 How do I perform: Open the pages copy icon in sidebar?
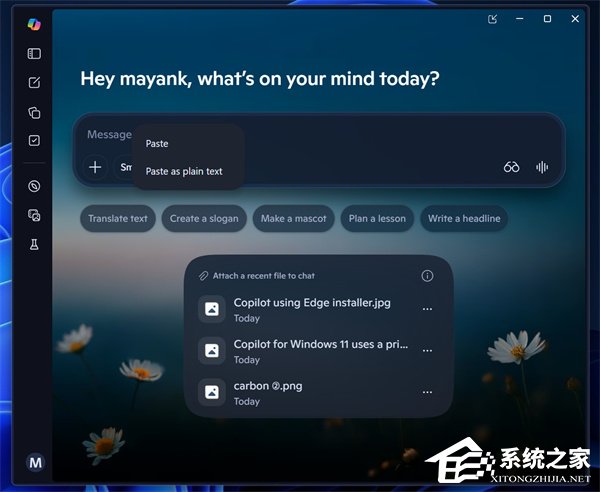pyautogui.click(x=34, y=113)
